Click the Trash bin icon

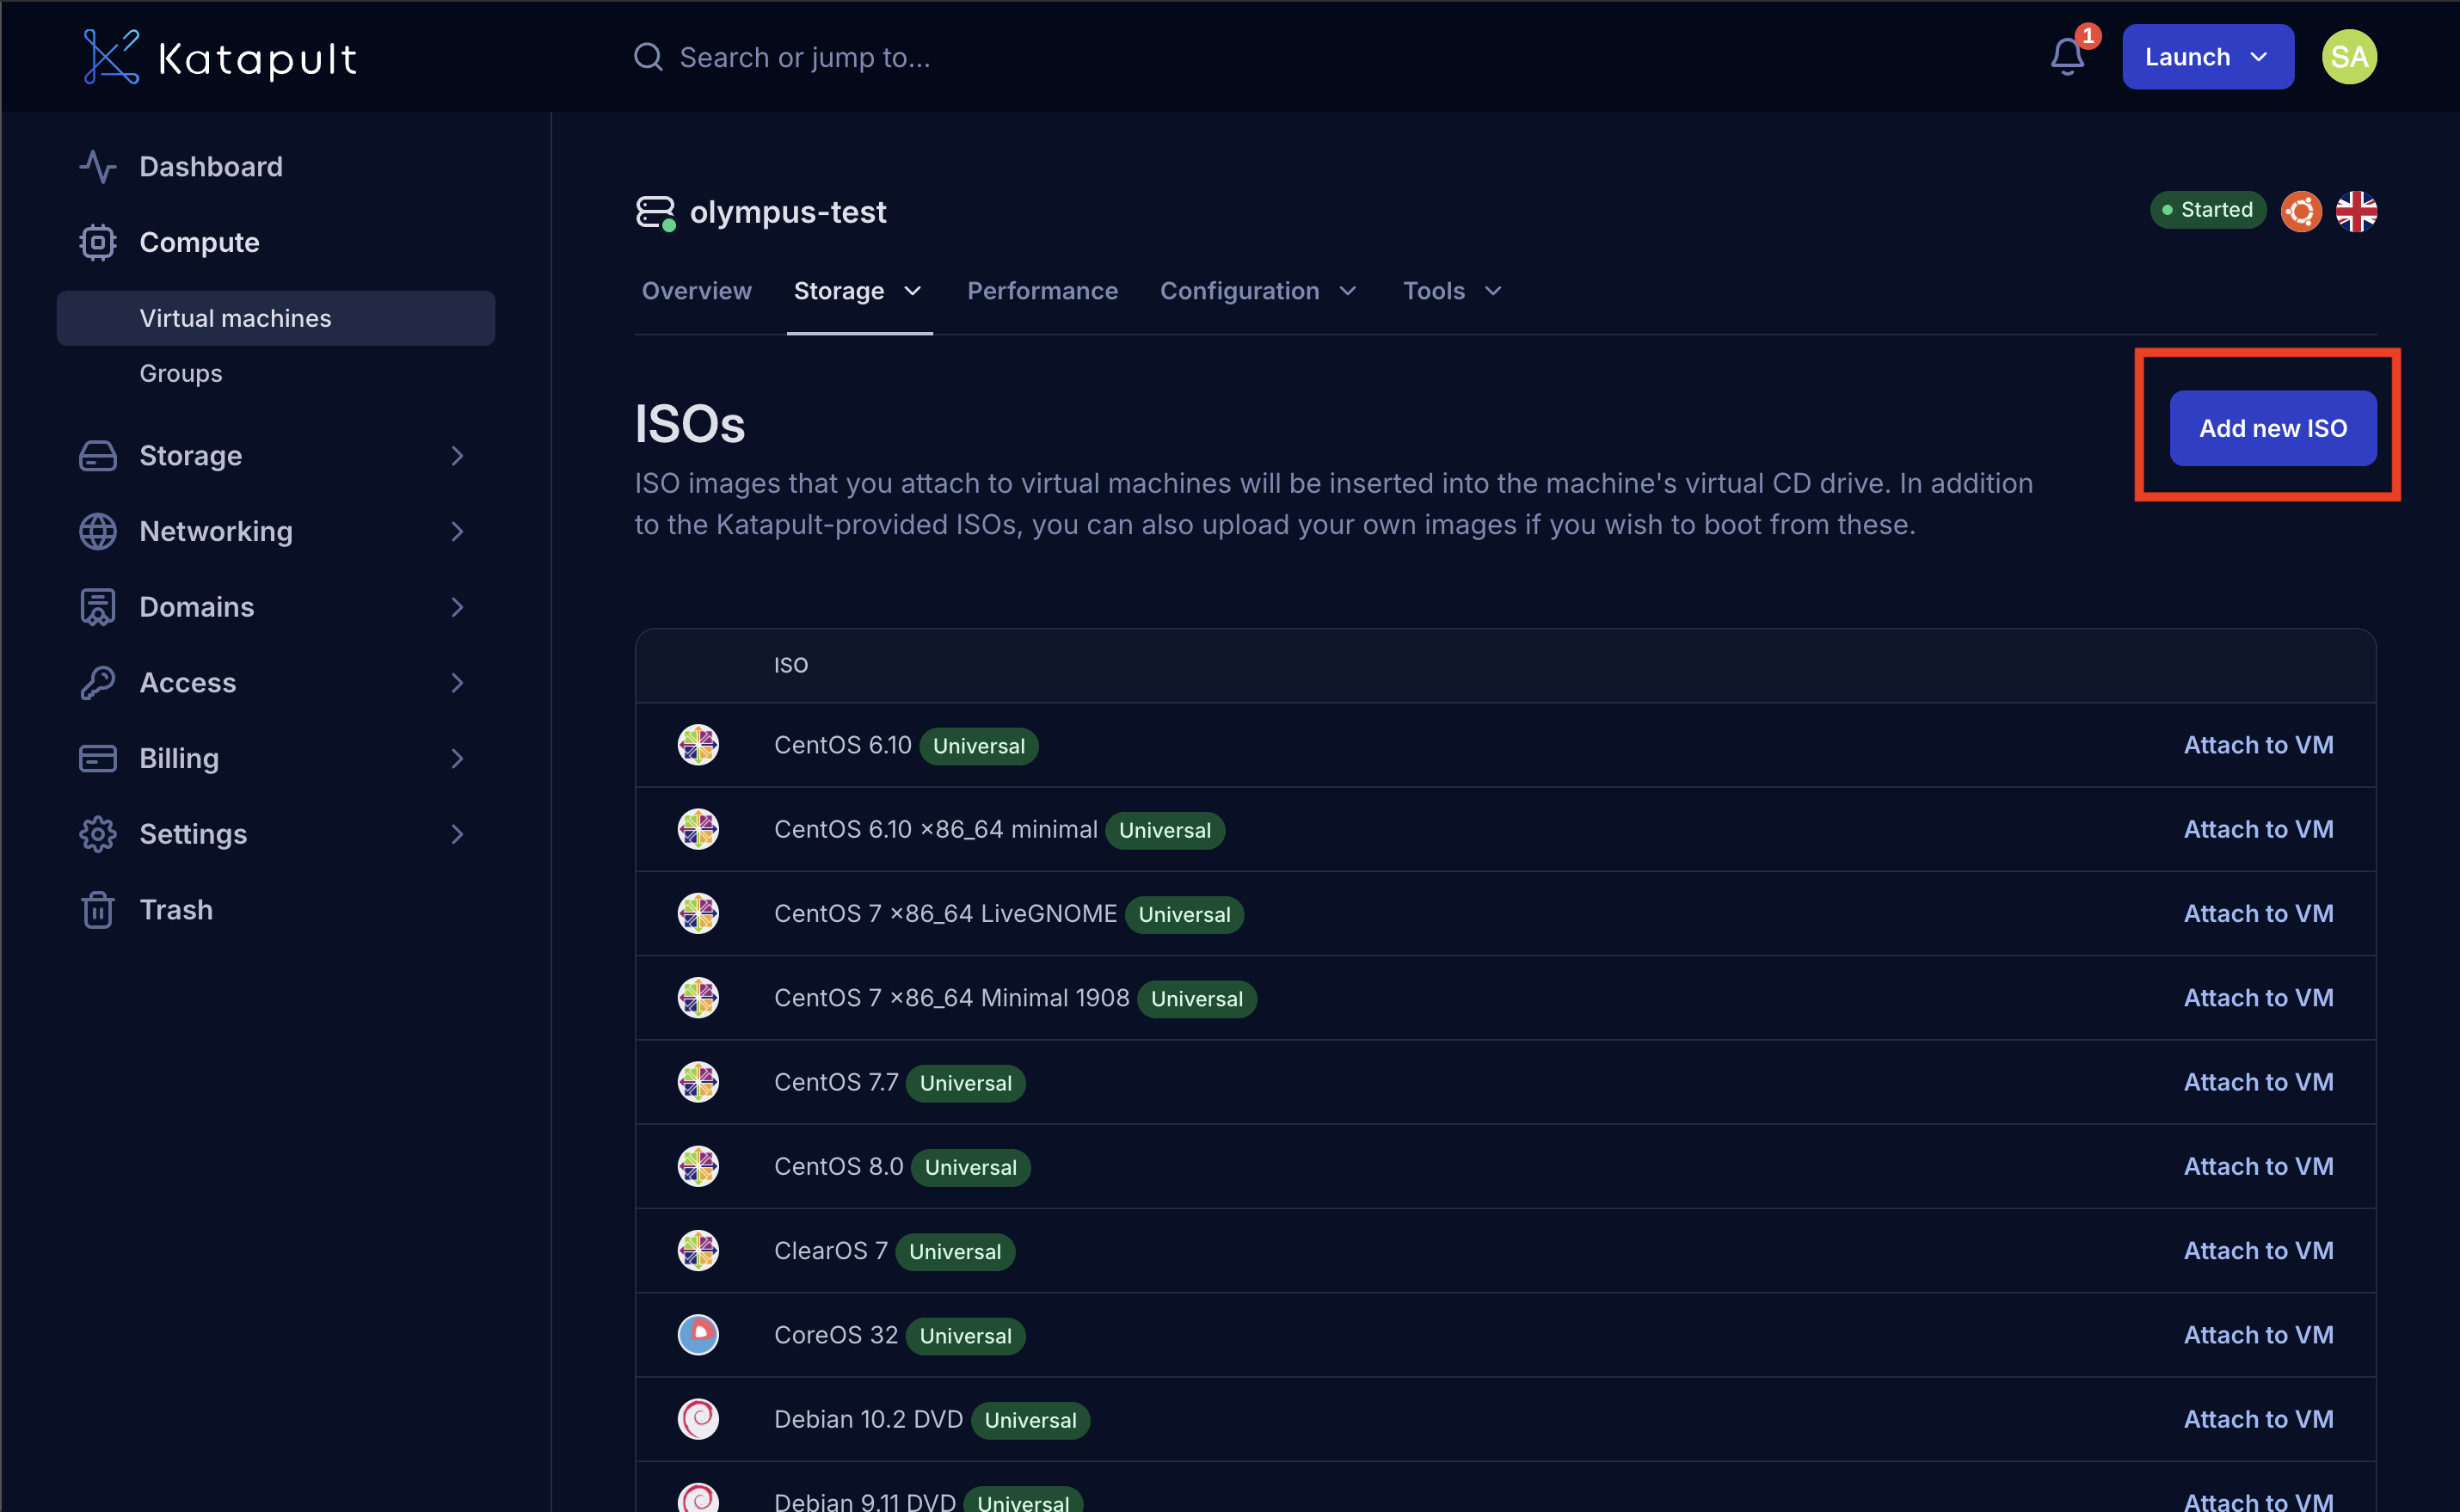coord(97,910)
